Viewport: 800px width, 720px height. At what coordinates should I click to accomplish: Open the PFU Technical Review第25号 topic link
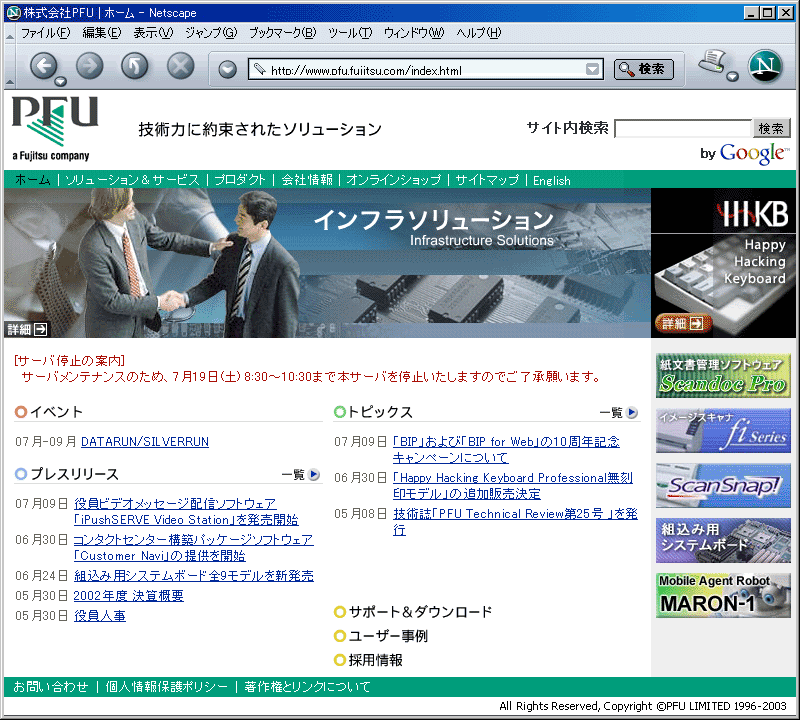click(515, 522)
